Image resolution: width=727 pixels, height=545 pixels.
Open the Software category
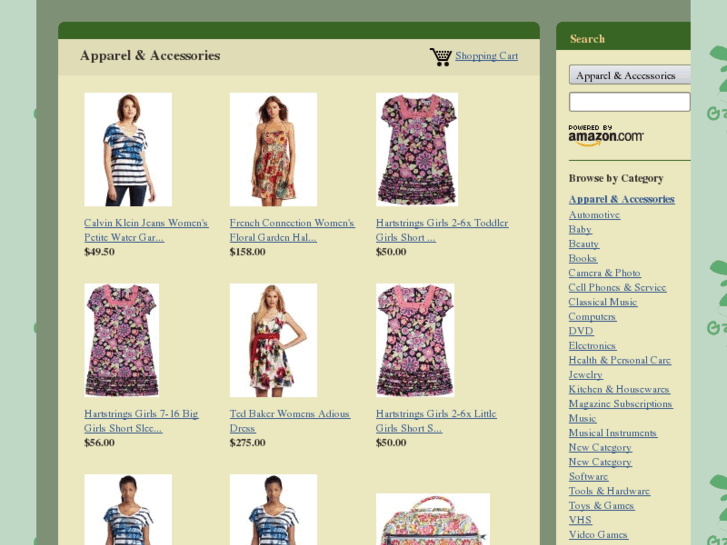pos(588,476)
